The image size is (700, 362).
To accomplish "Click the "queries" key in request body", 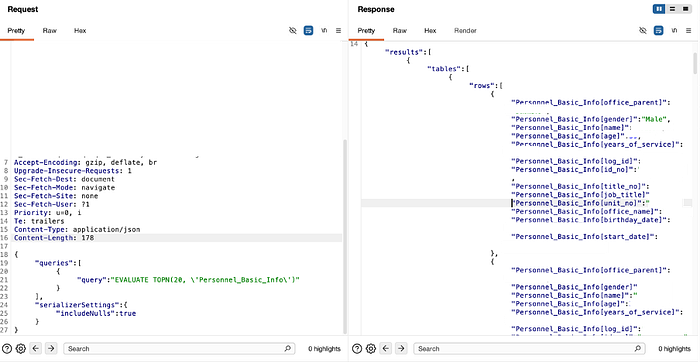I will coord(54,263).
